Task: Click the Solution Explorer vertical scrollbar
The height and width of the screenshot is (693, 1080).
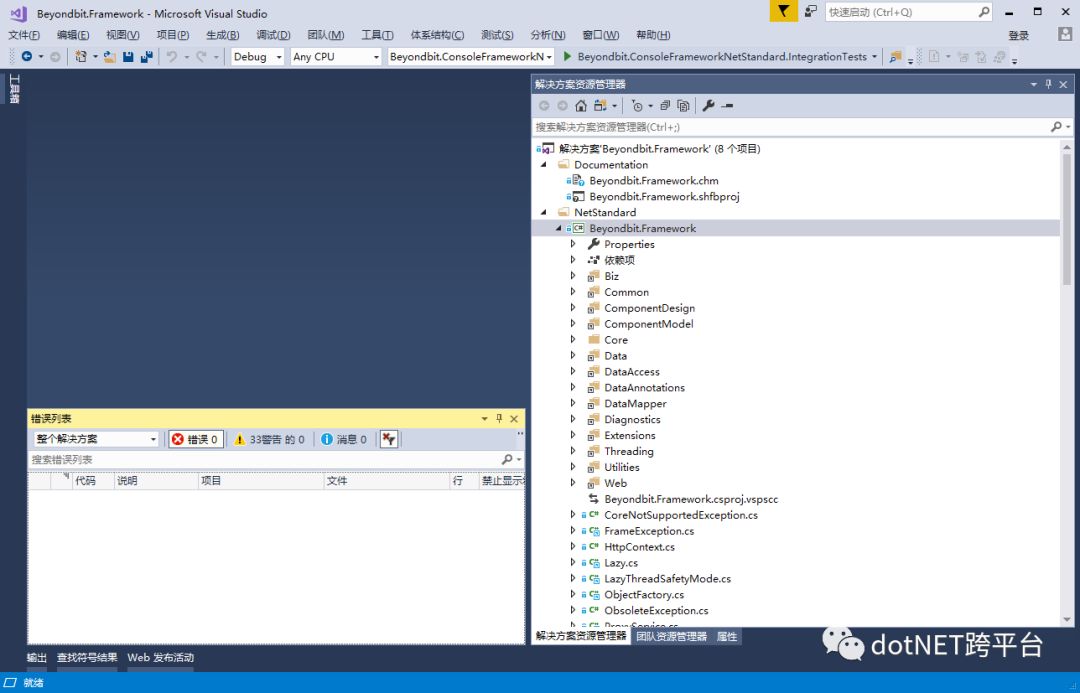Action: (x=1067, y=219)
